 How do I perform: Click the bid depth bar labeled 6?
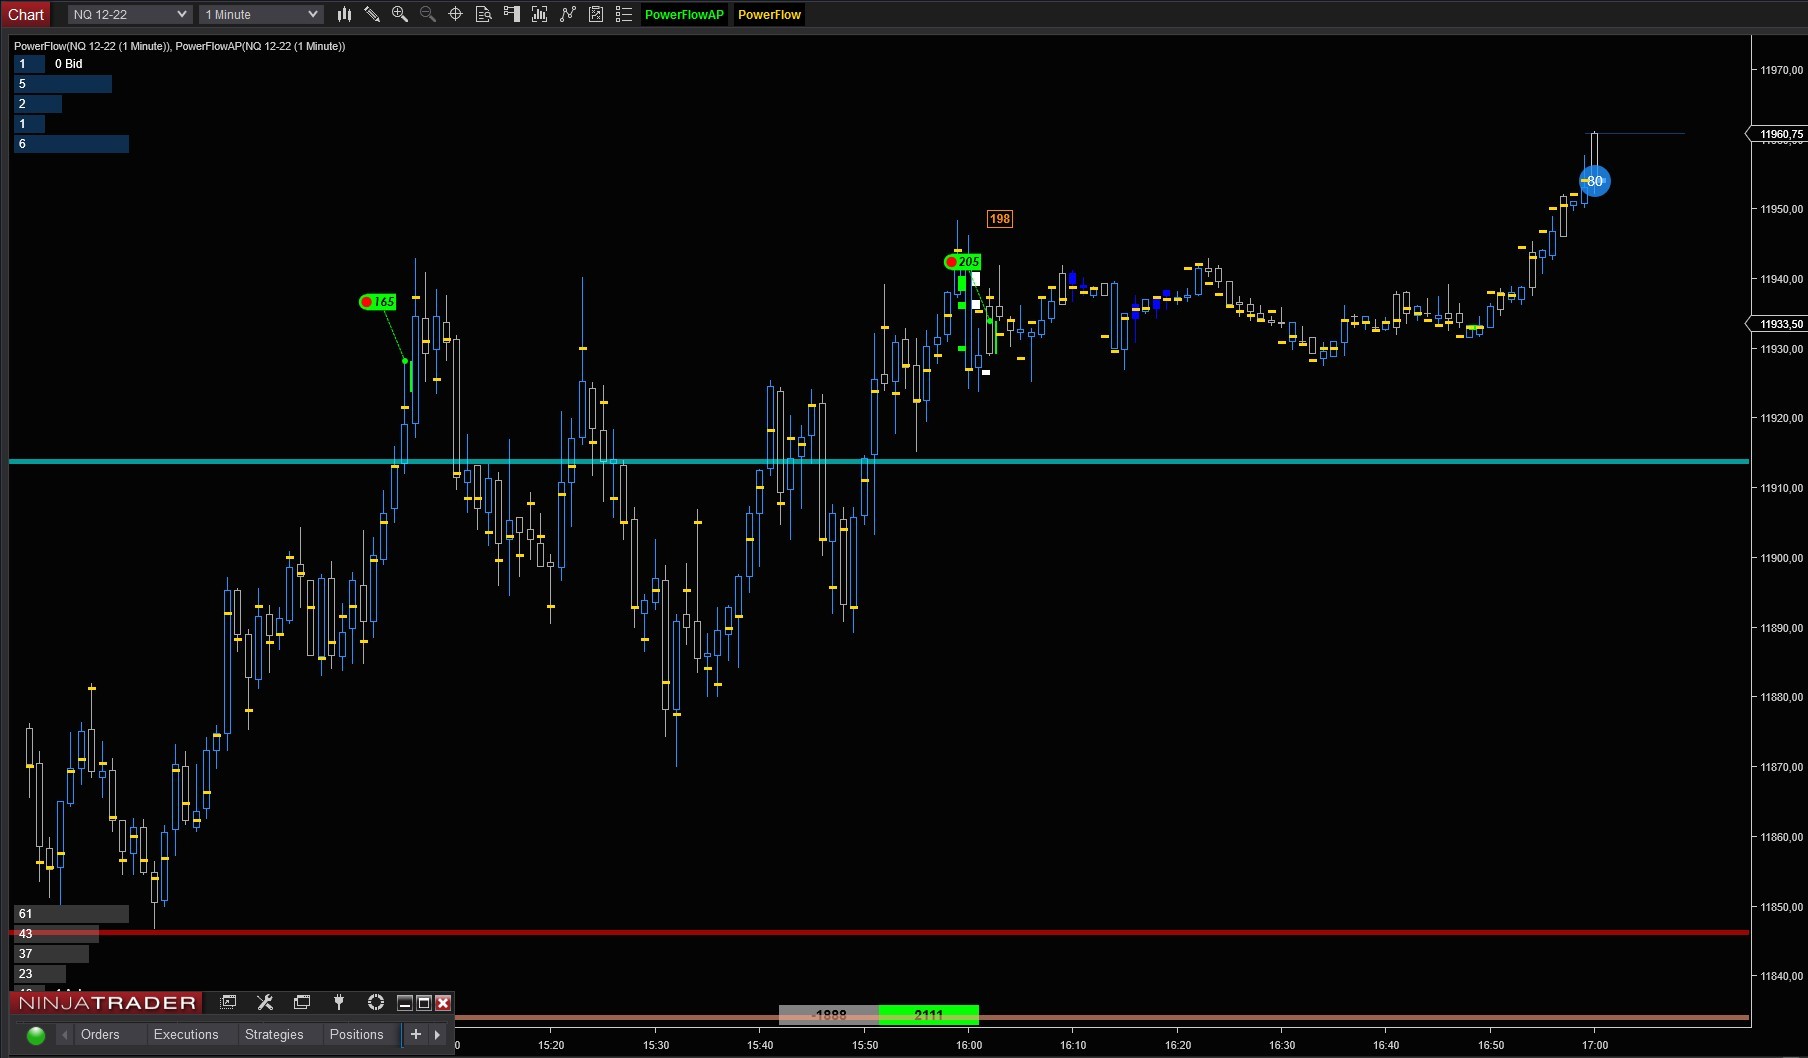click(71, 144)
